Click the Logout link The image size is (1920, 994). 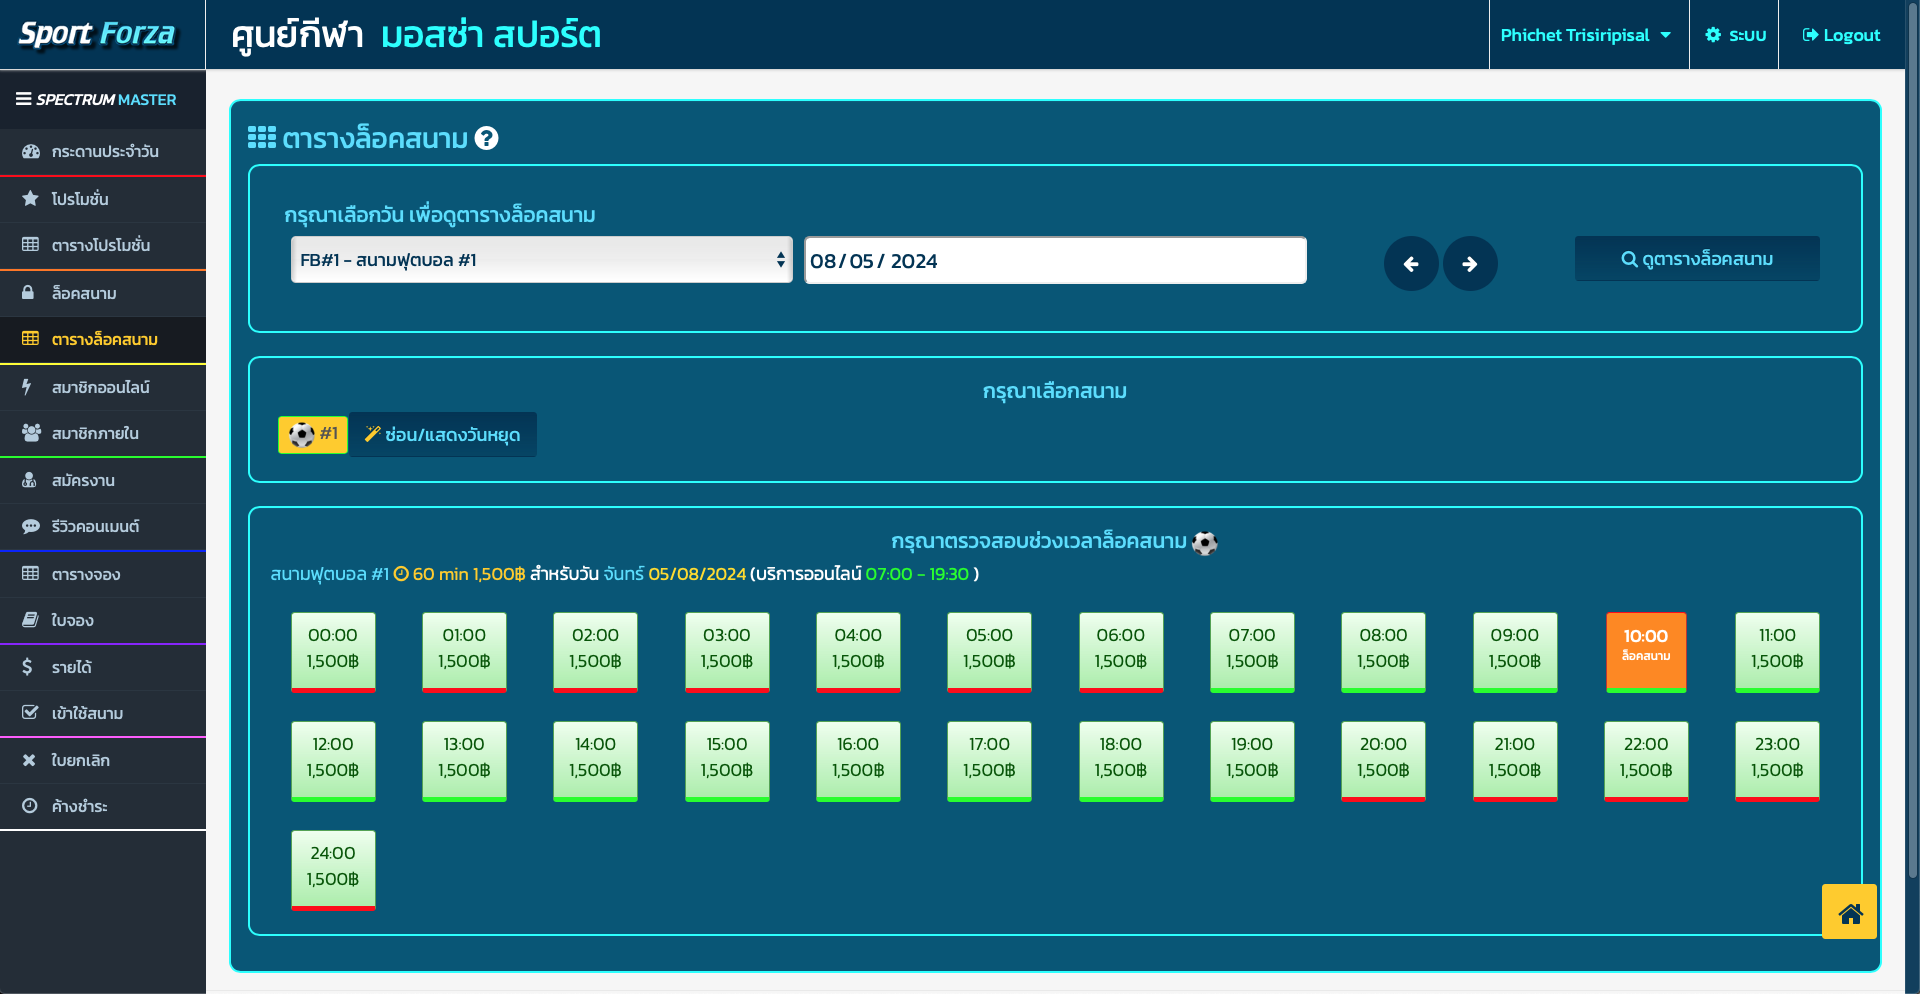pyautogui.click(x=1841, y=35)
